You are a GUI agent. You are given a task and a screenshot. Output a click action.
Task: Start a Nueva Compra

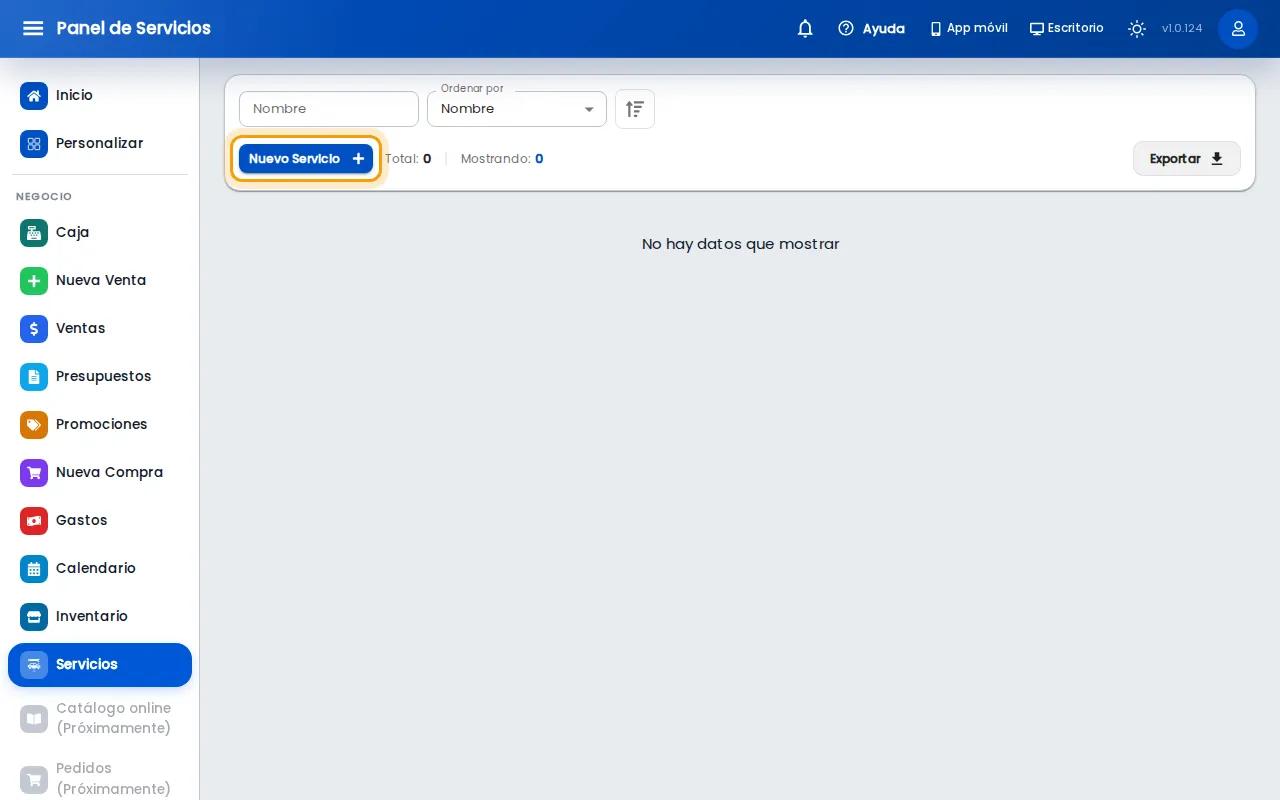pos(100,472)
